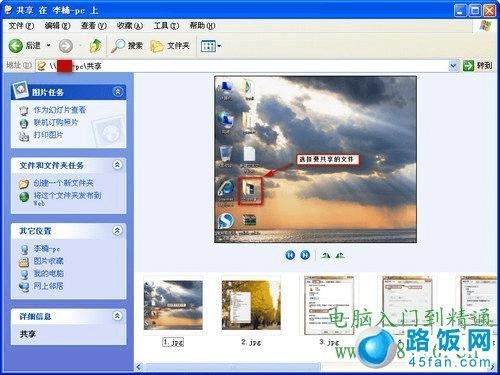Click the globe icon beside 联机订购照片

pyautogui.click(x=24, y=123)
